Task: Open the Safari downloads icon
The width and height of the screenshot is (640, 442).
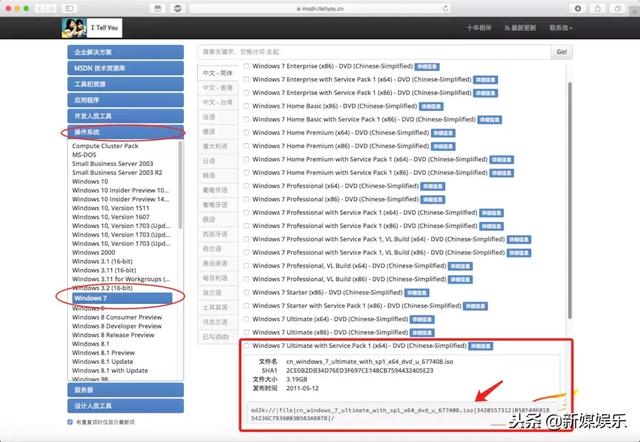Action: [x=578, y=8]
